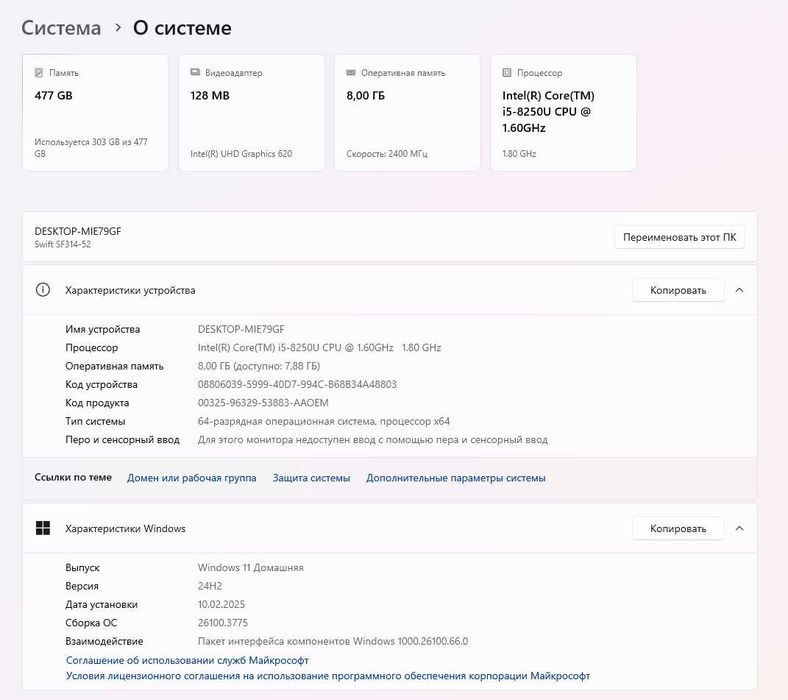Collapse the Характеристики Windows section
This screenshot has height=700, width=788.
pos(739,528)
